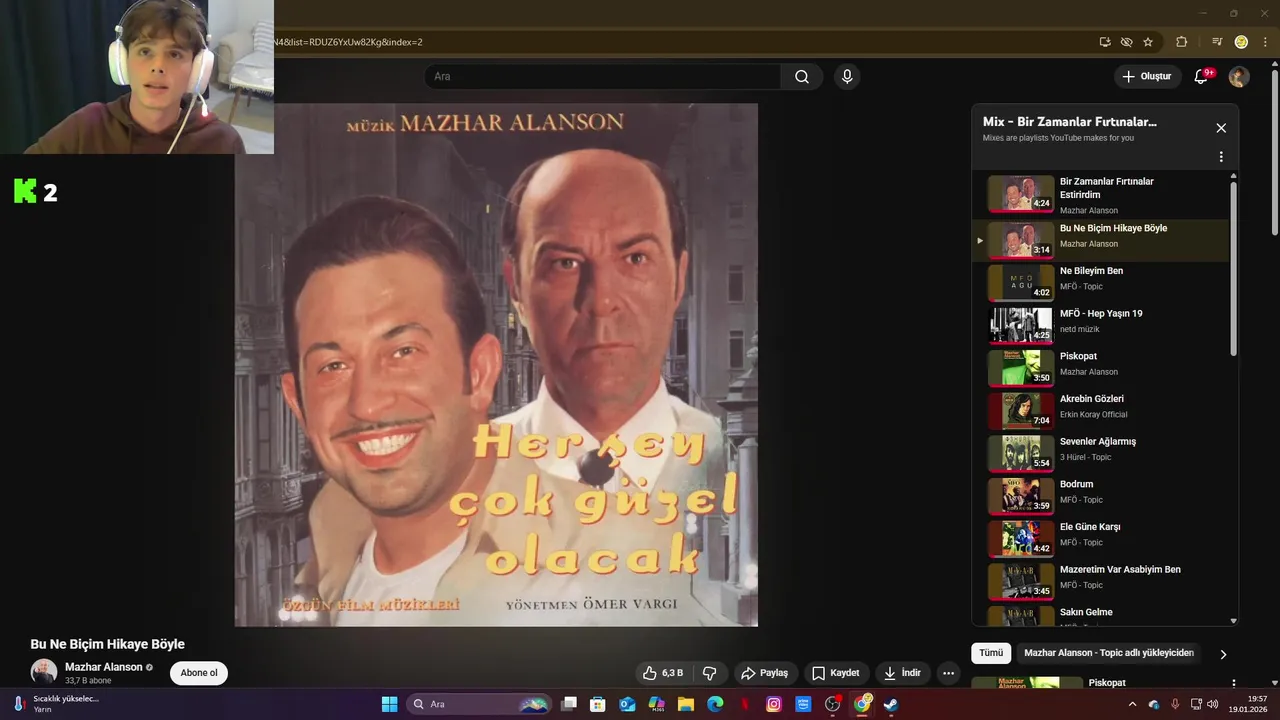Screen dimensions: 1280x720
Task: Open the browser extensions puzzle icon
Action: (x=1181, y=42)
